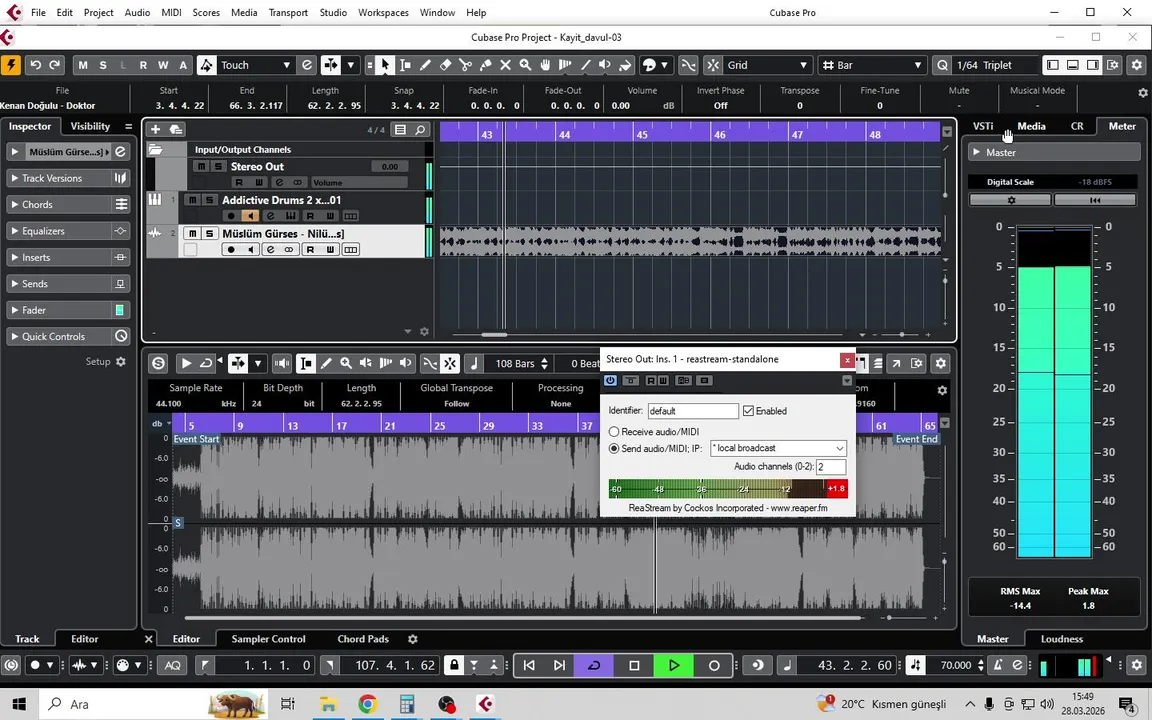Click the Redo arrow in toolbar
The width and height of the screenshot is (1152, 720).
click(x=54, y=65)
